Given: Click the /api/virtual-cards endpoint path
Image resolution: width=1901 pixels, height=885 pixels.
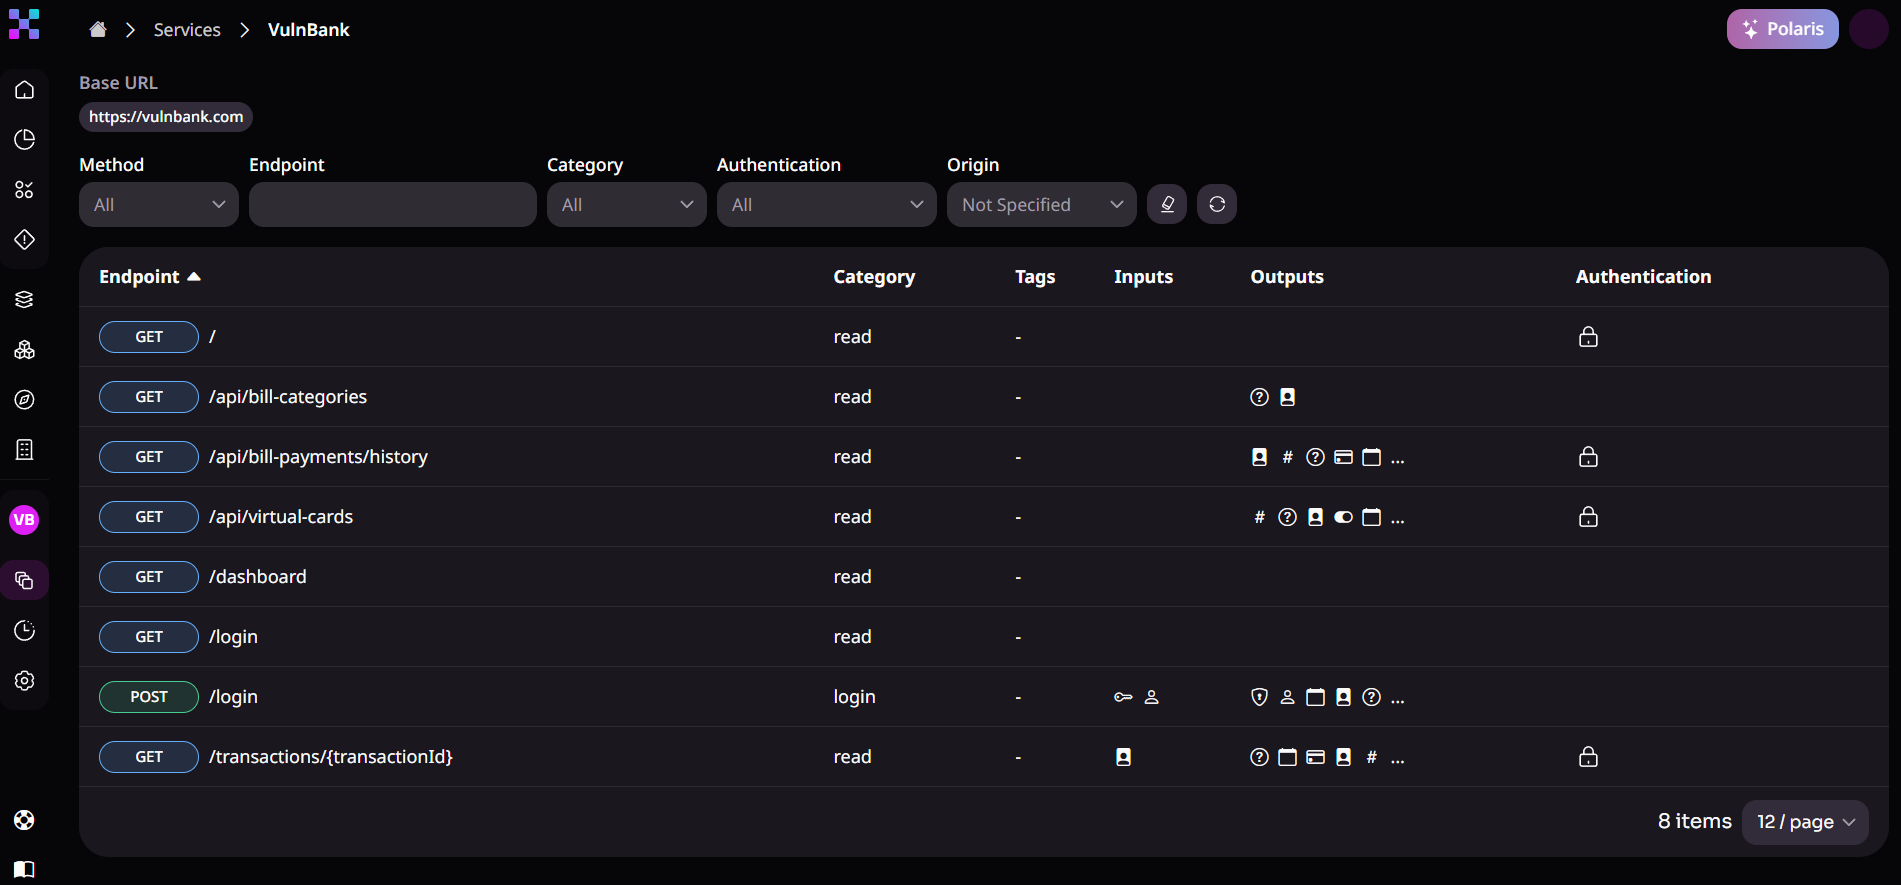Looking at the screenshot, I should [281, 517].
